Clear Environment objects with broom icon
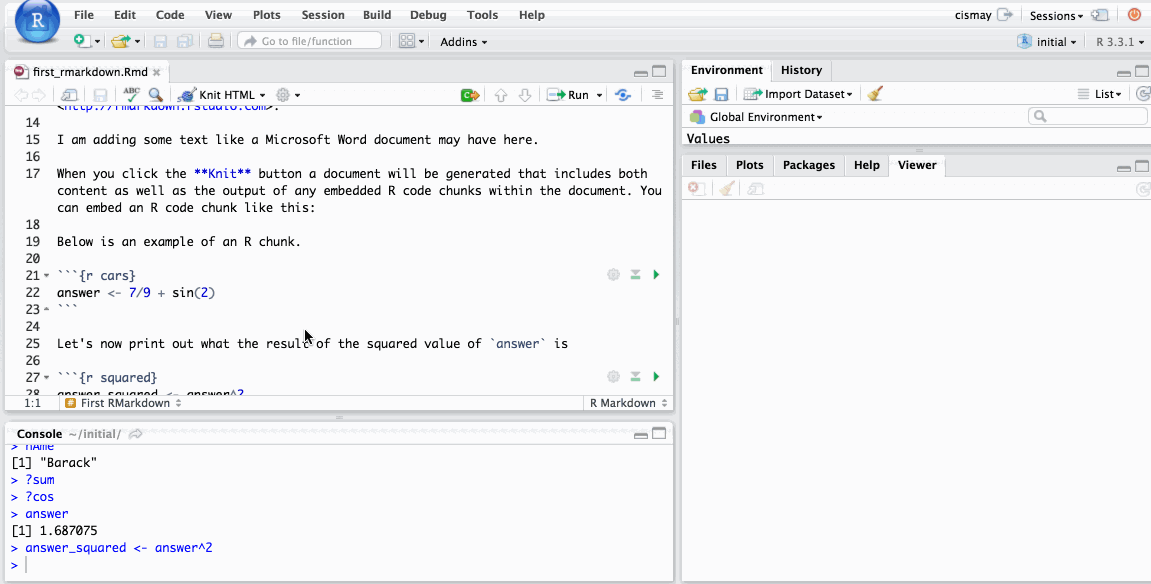This screenshot has height=584, width=1151. point(874,93)
